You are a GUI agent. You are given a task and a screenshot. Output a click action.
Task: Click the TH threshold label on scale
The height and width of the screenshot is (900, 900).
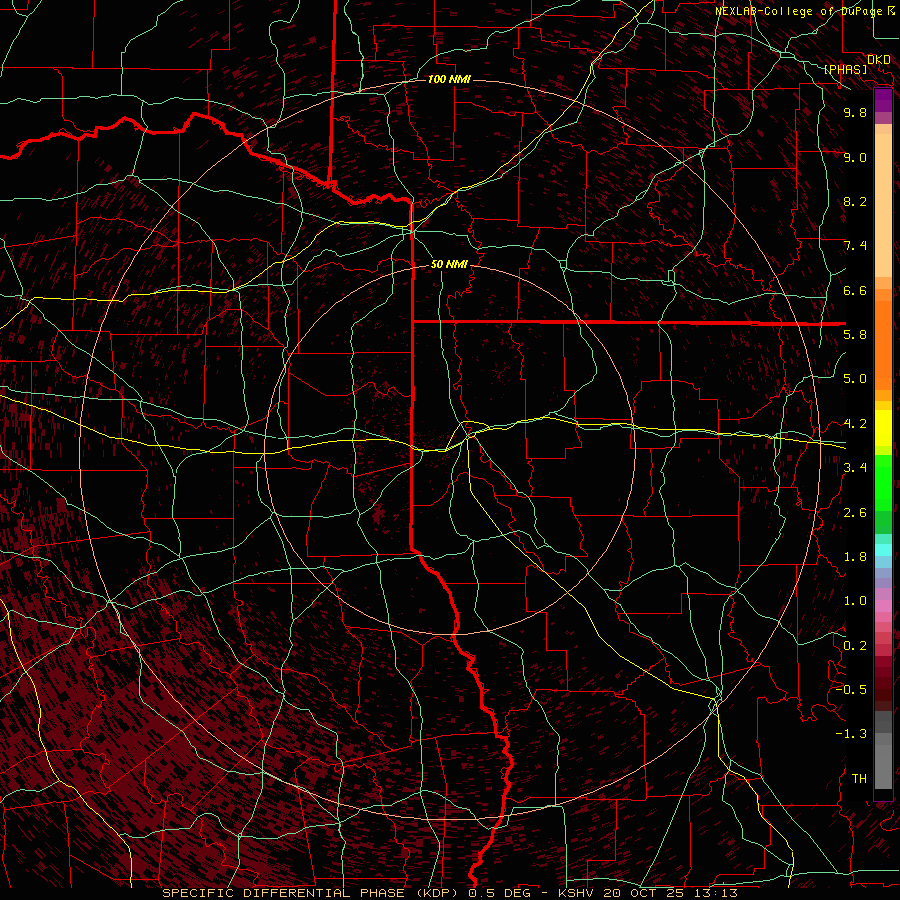click(x=859, y=779)
